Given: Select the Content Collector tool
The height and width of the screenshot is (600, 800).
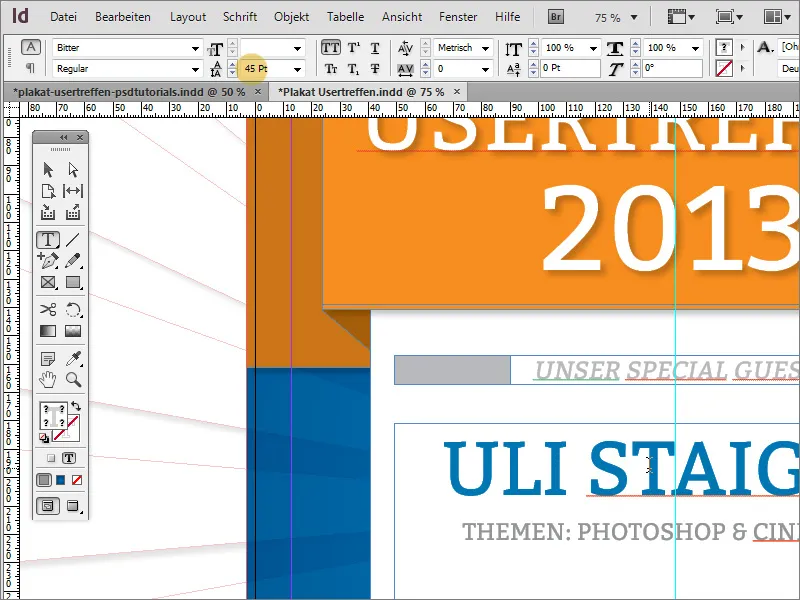Looking at the screenshot, I should click(48, 212).
